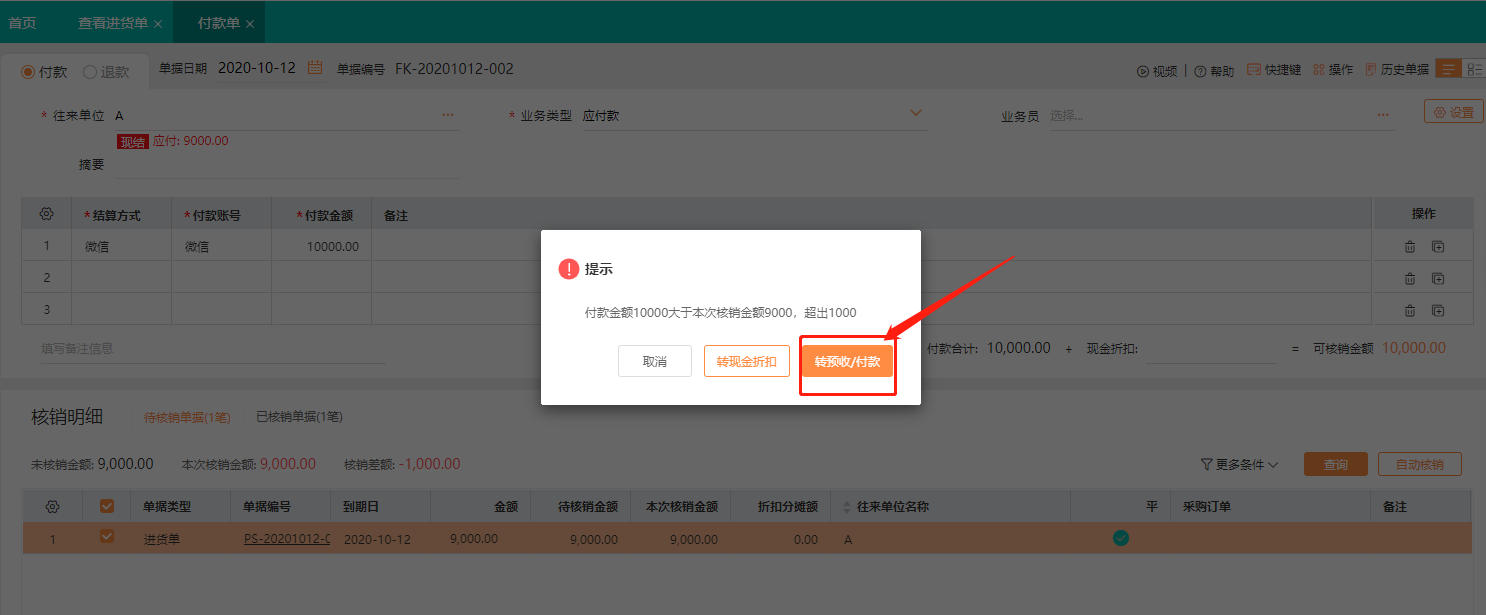
Task: Click the 付款金额 10000.00 cell
Action: [321, 246]
